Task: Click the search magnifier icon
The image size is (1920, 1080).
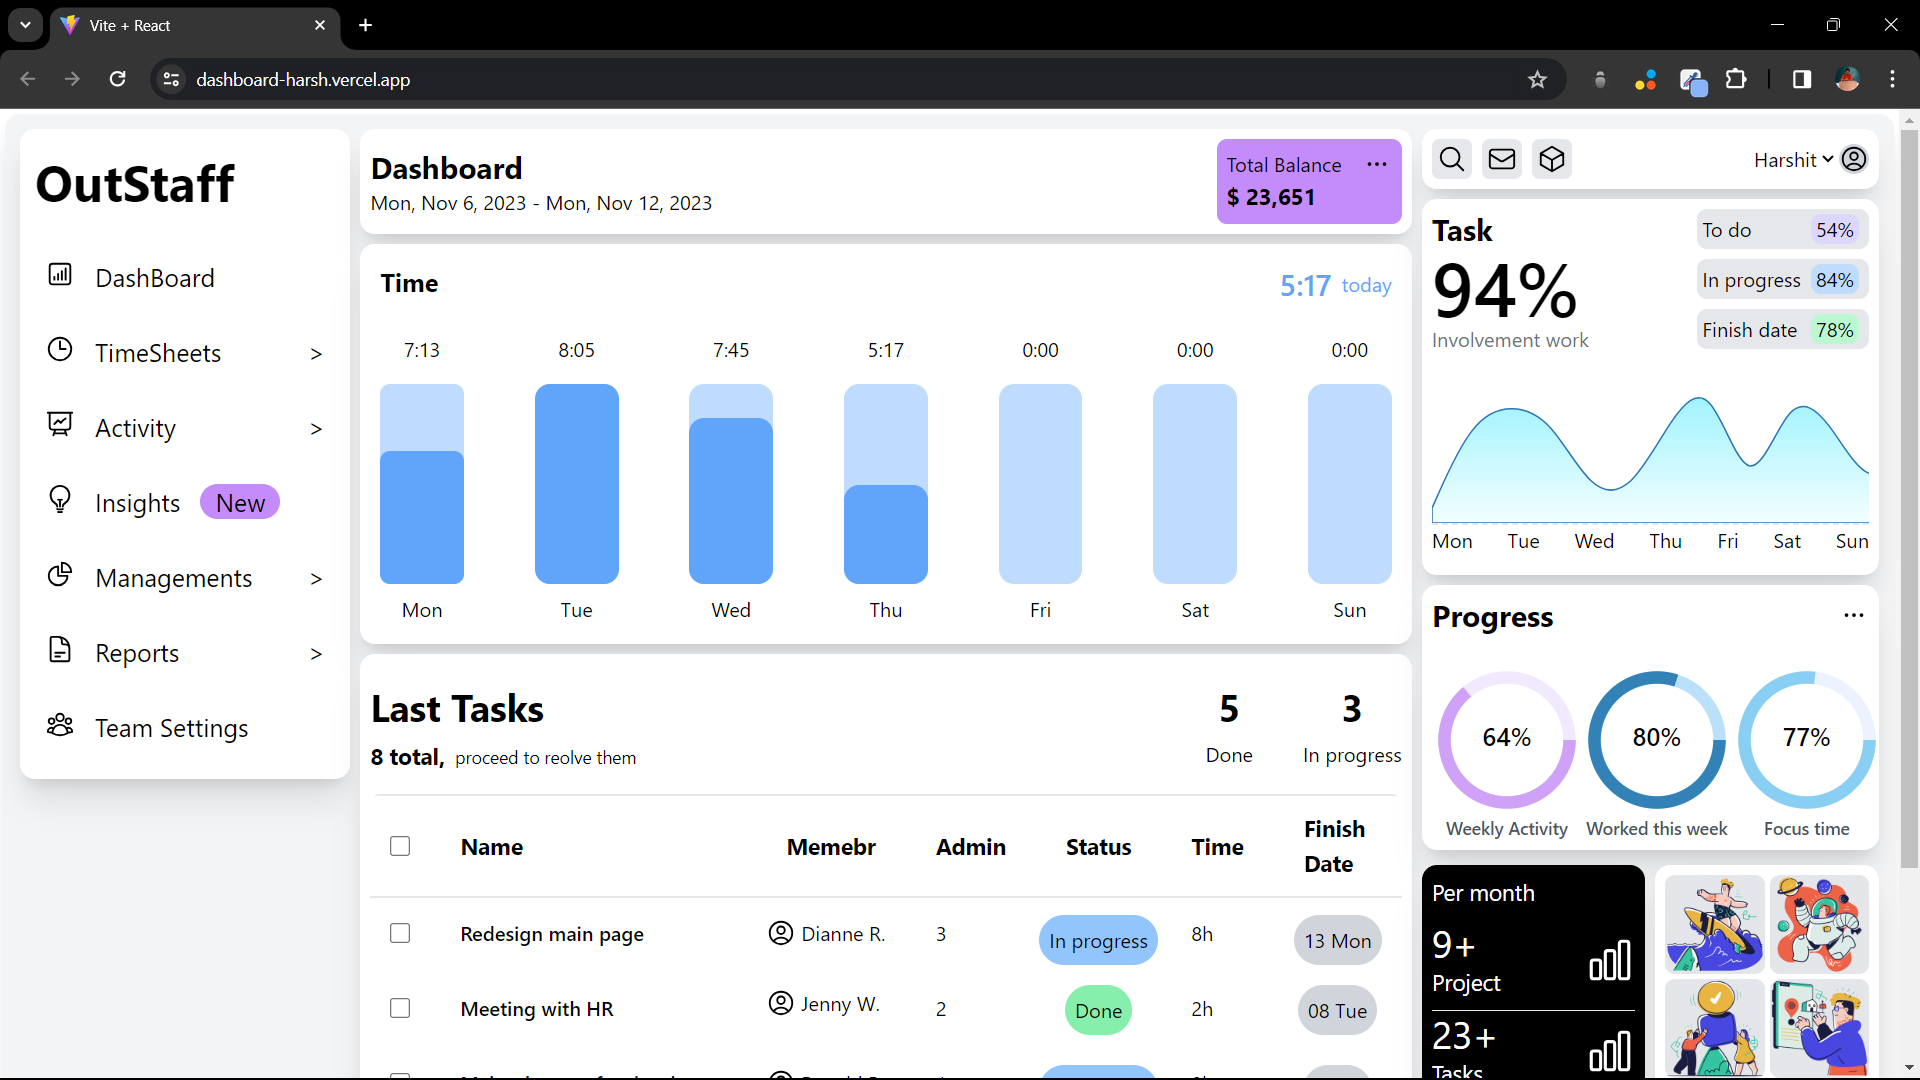Action: coord(1452,160)
